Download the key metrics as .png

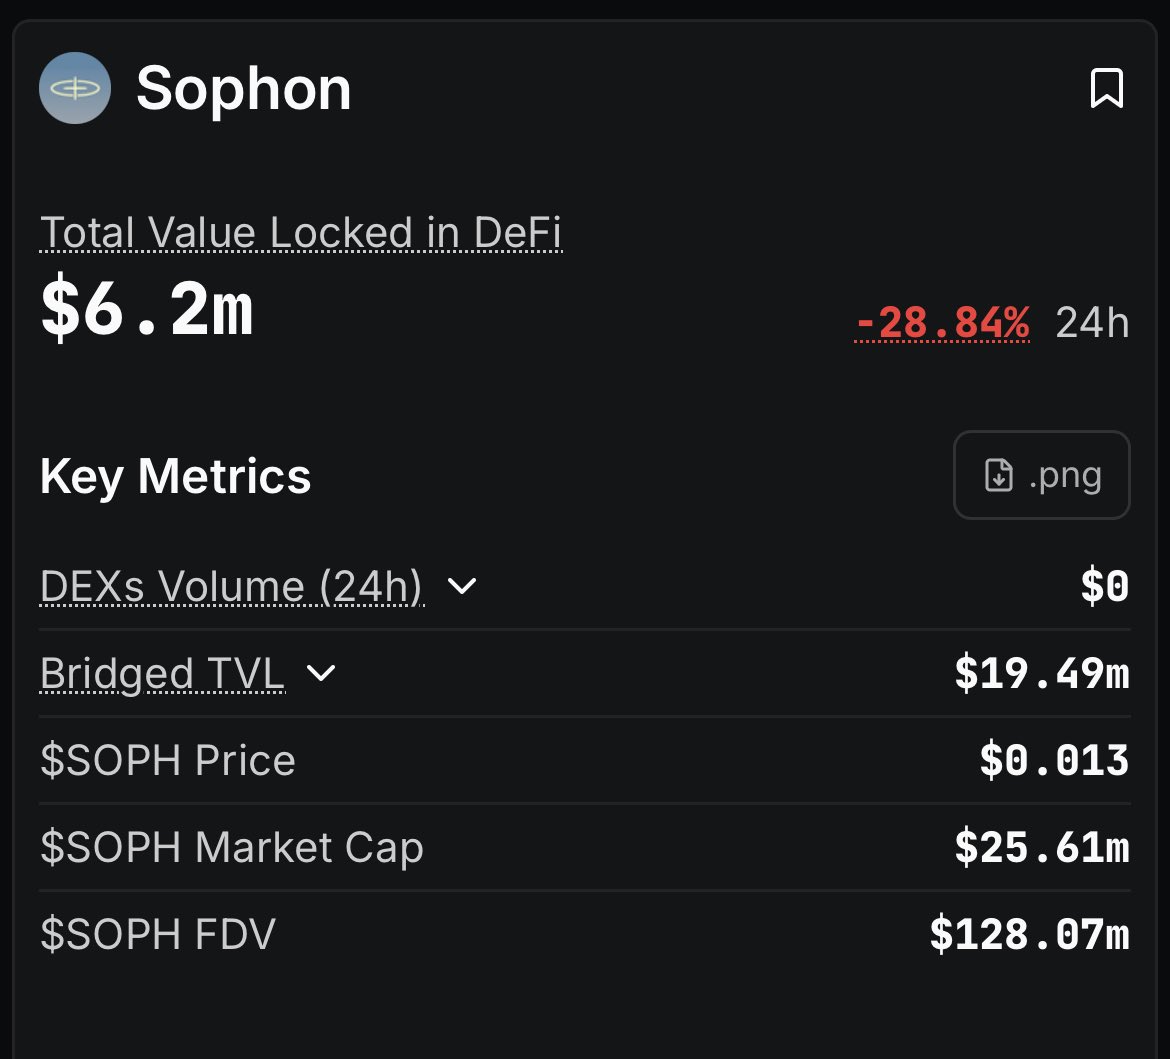click(1042, 475)
